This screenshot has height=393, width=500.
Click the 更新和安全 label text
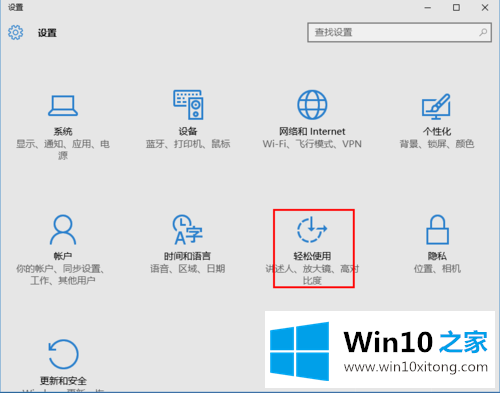pos(63,381)
